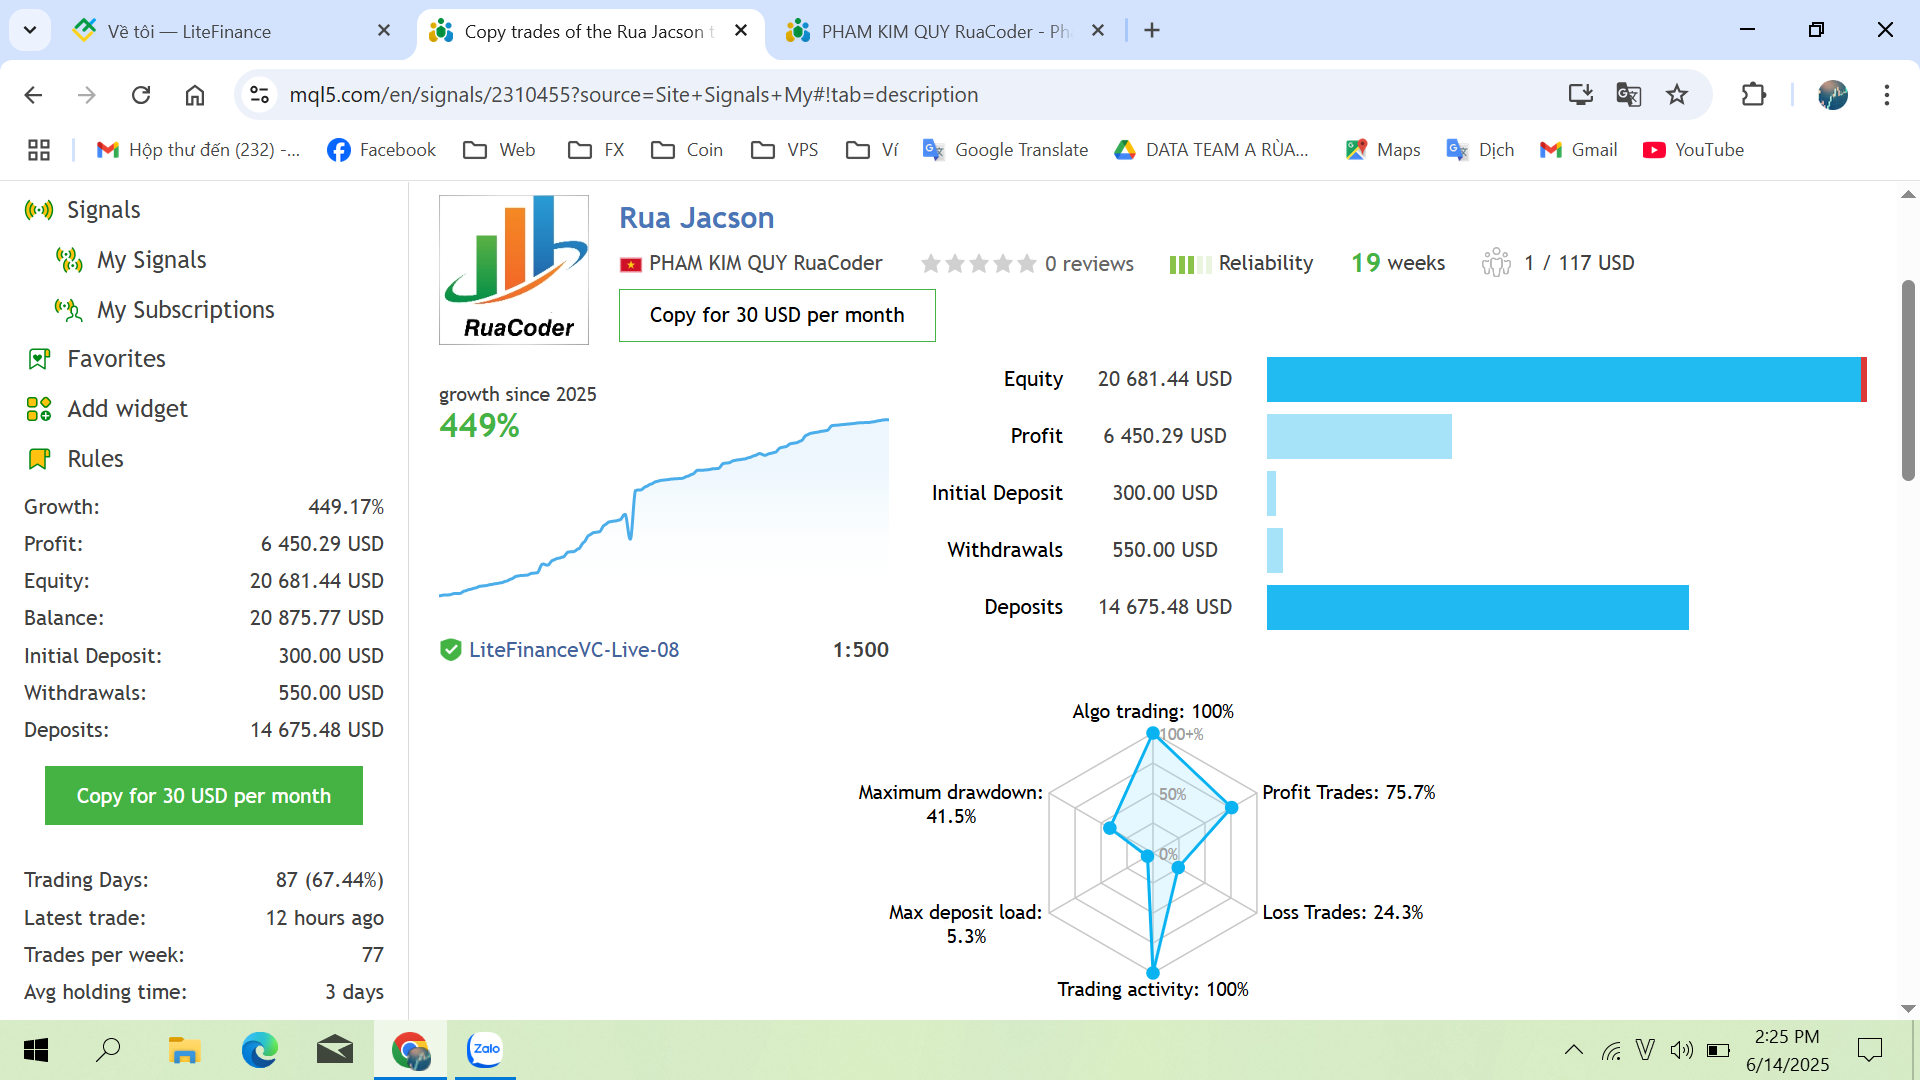The image size is (1920, 1080).
Task: Click the green Copy for 30 USD button
Action: pos(204,796)
